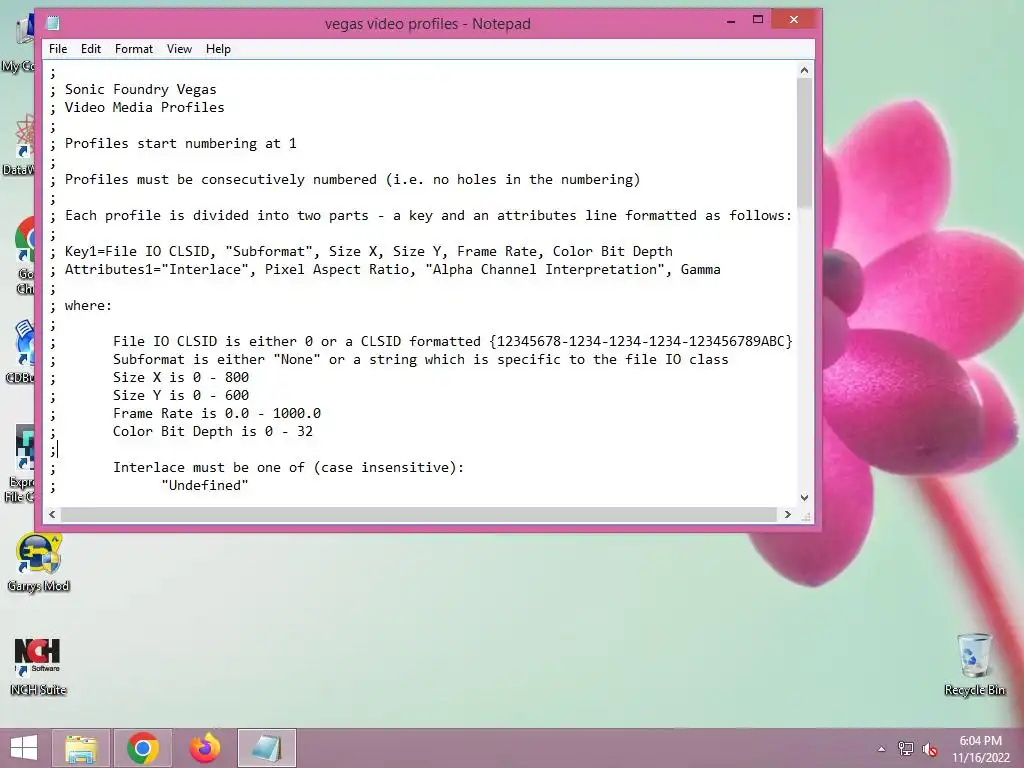Click line 'Size X is 0 - 800'

click(x=181, y=377)
